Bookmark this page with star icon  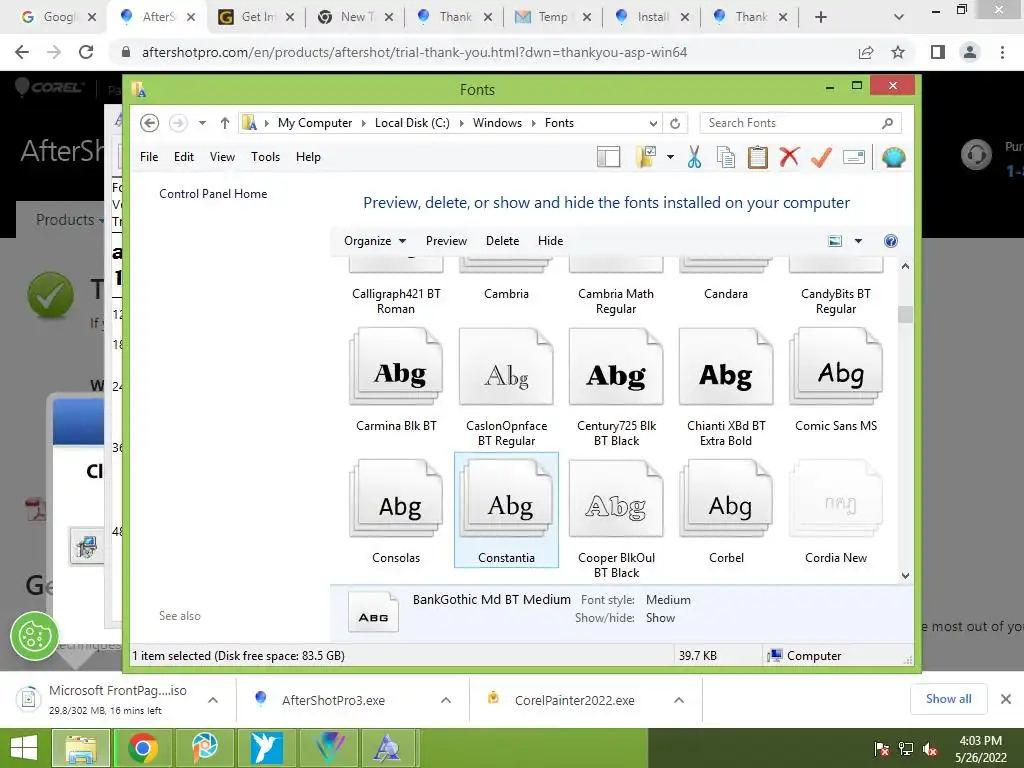point(898,52)
